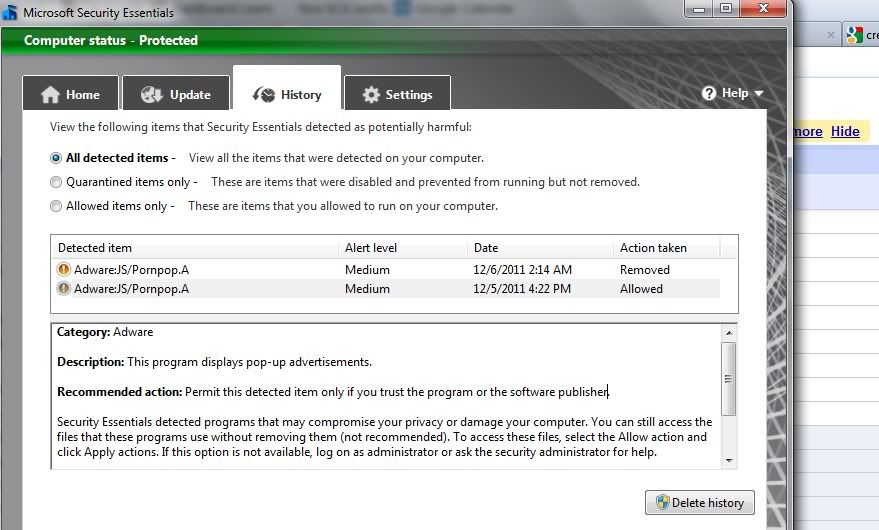This screenshot has height=530, width=879.
Task: Click the description pane scrollbar thumb
Action: [729, 379]
